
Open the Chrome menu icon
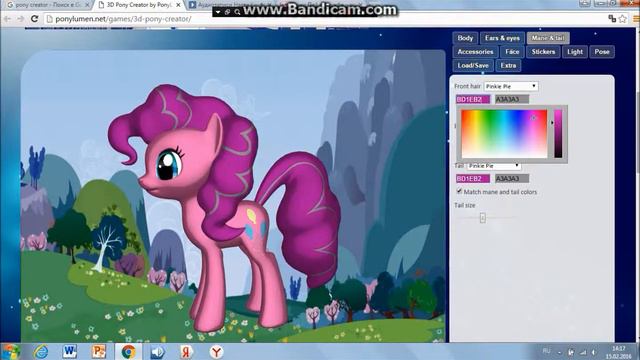pos(636,19)
